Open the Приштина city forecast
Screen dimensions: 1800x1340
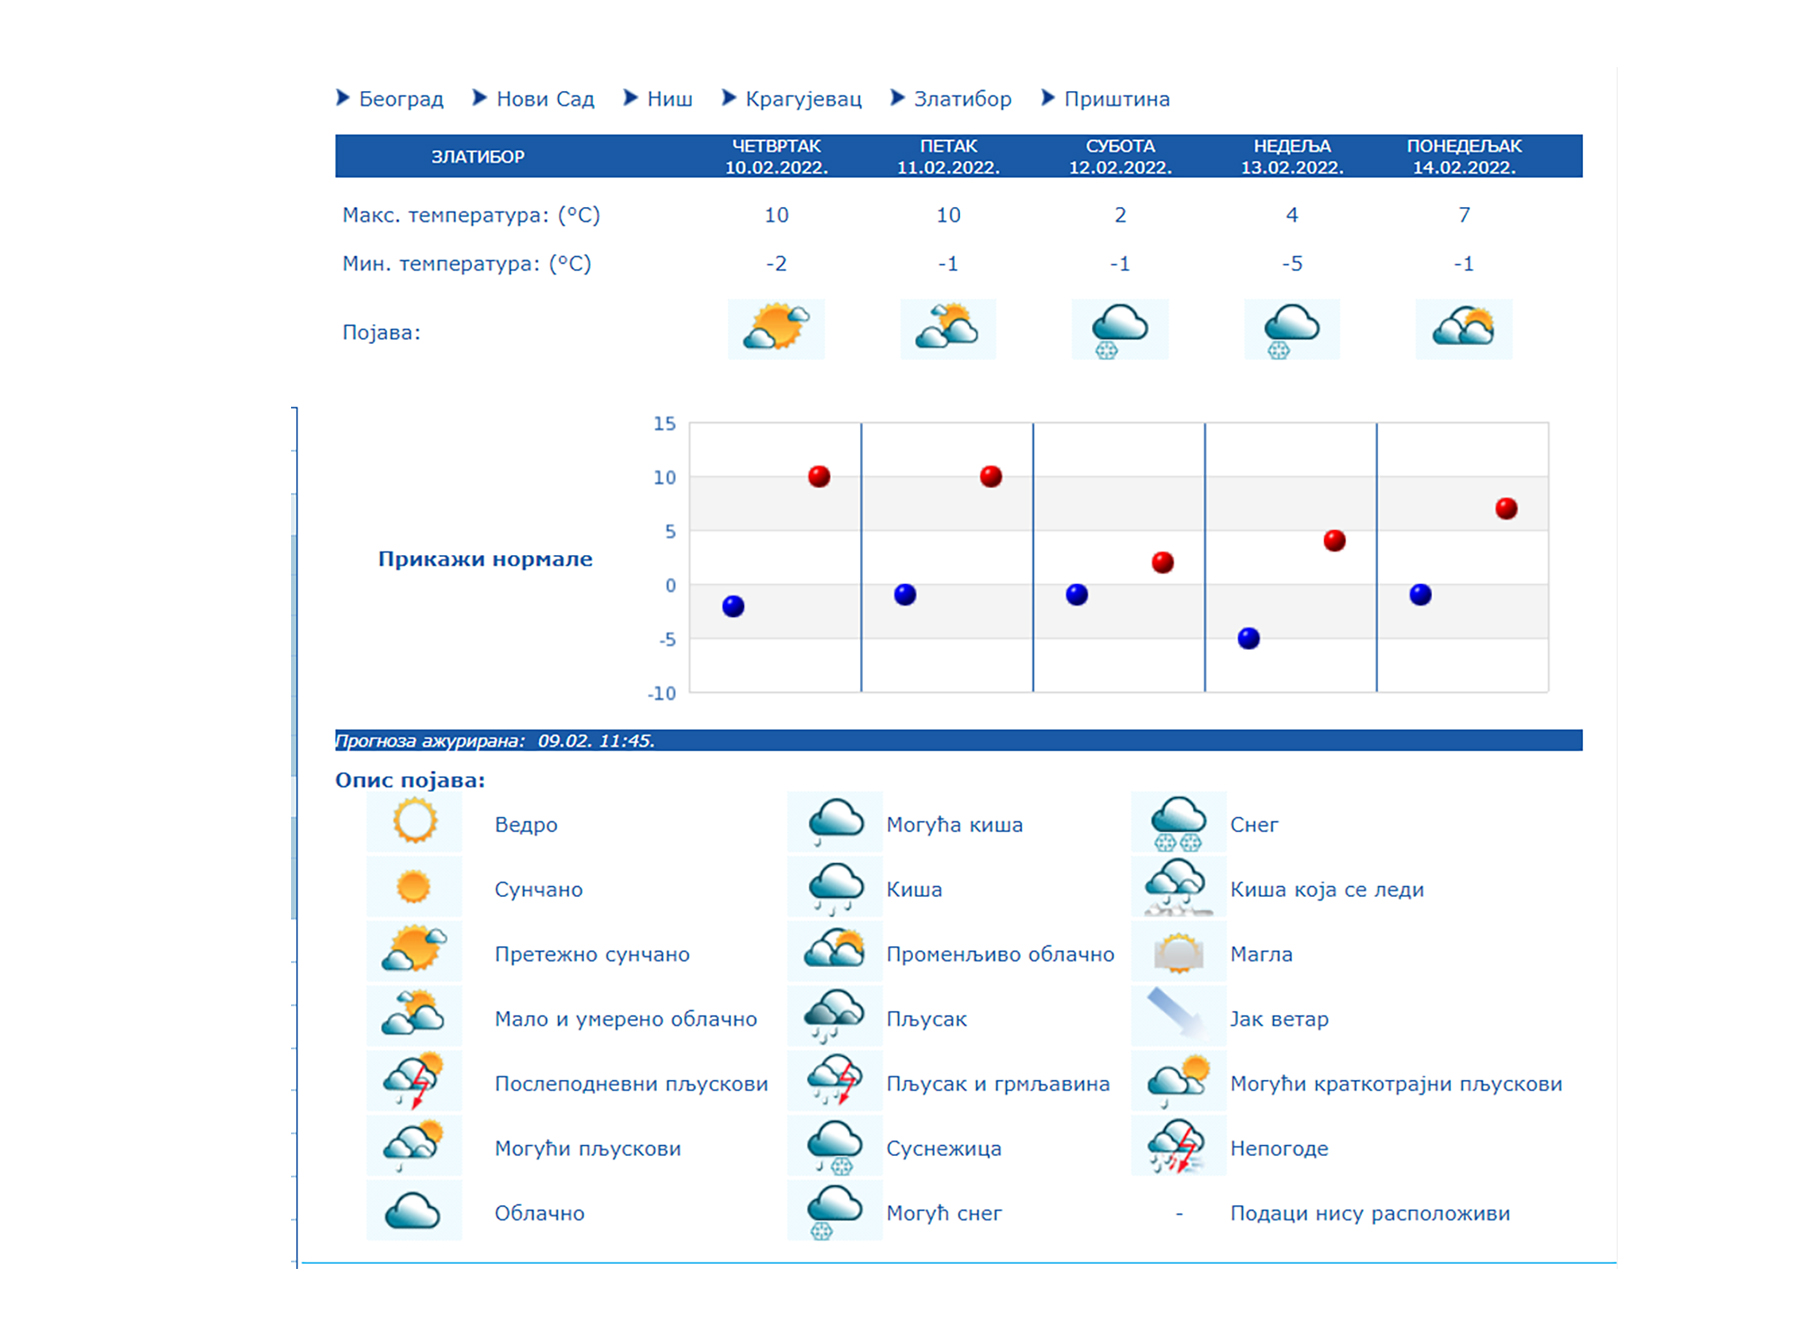(x=1116, y=99)
